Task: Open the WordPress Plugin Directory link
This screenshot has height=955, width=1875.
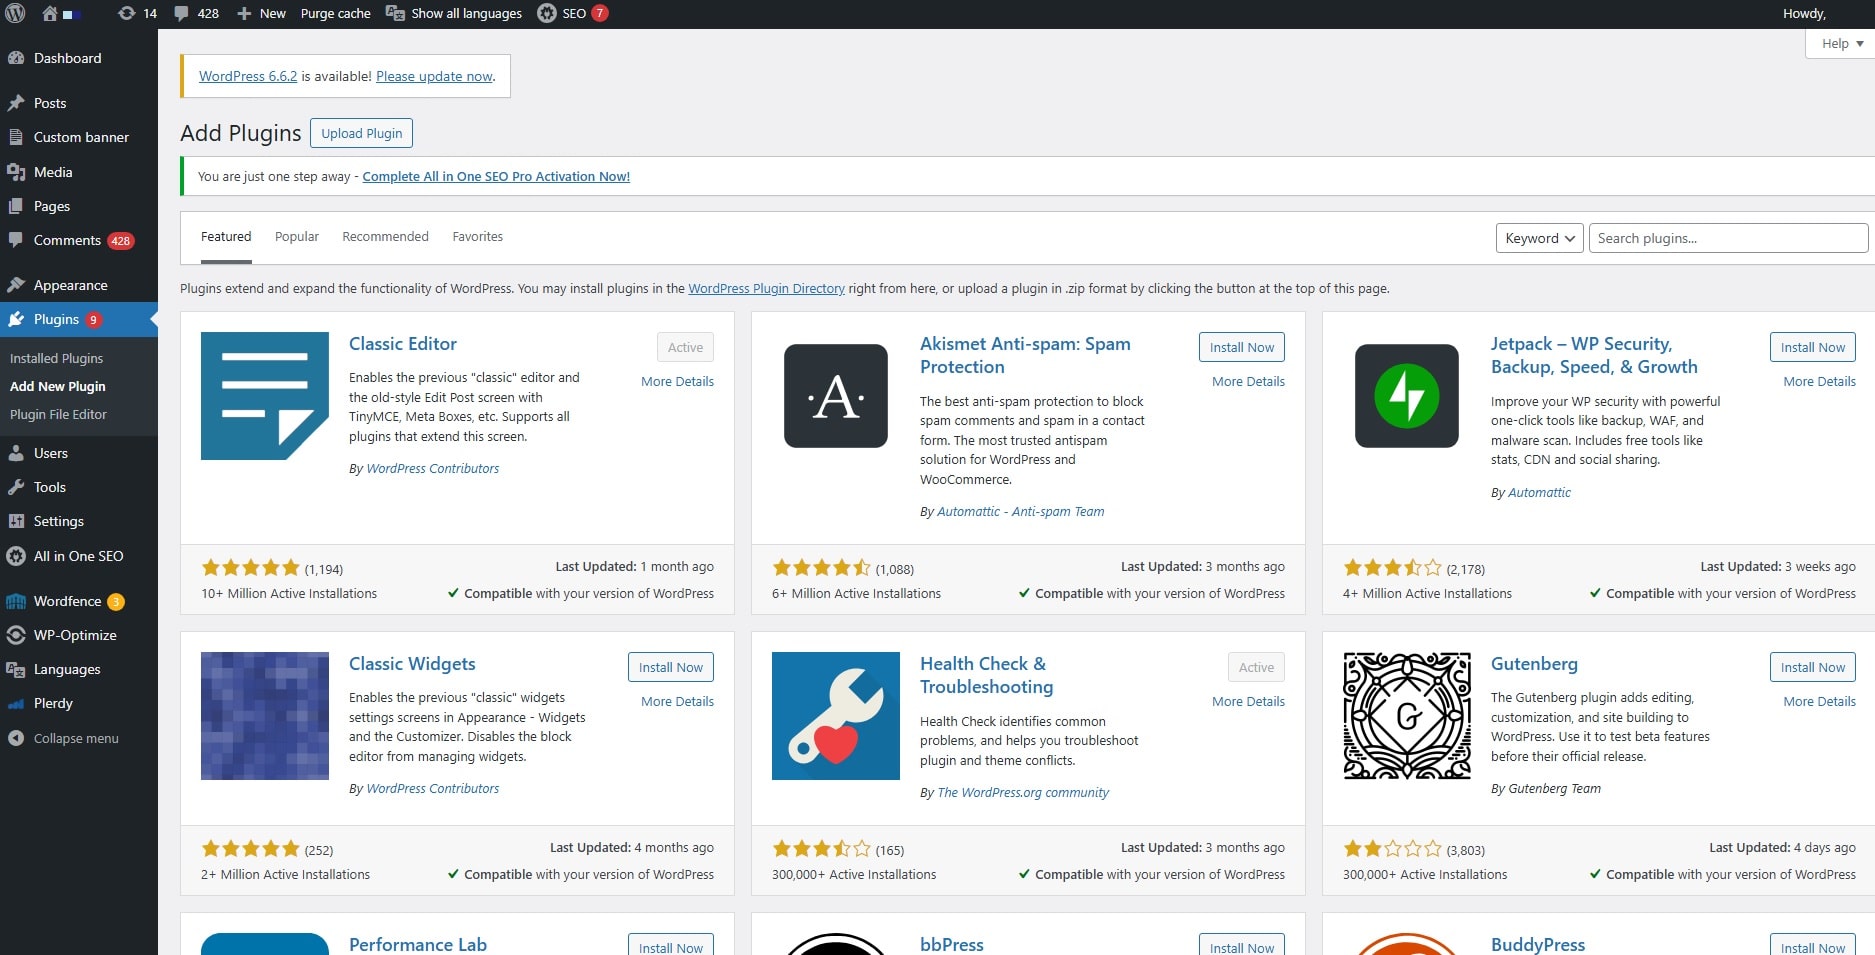Action: [x=766, y=288]
